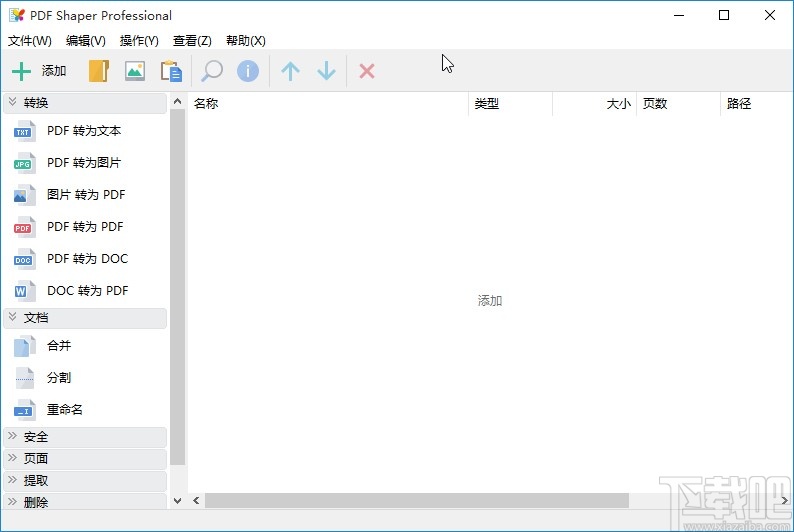
Task: Collapse the 转换 section
Action: coord(85,103)
